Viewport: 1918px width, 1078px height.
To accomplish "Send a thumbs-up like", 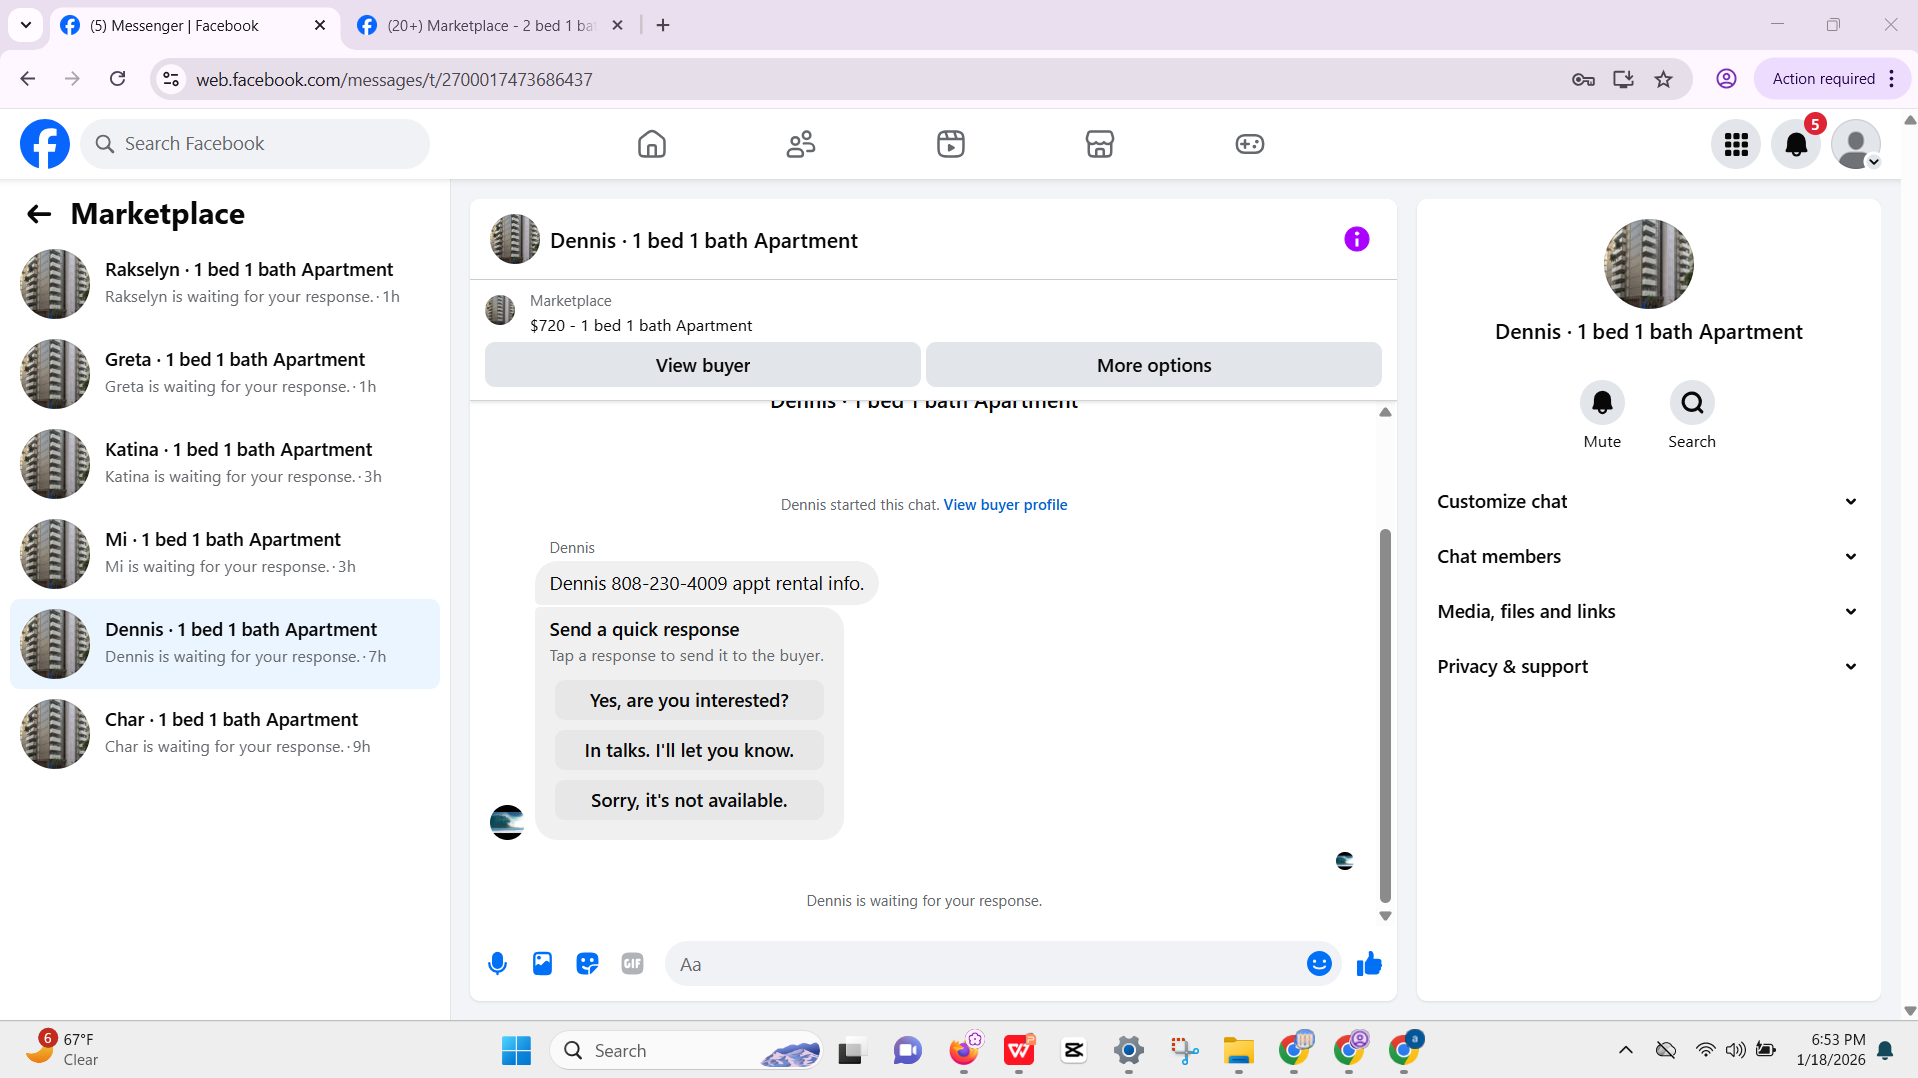I will pyautogui.click(x=1369, y=964).
